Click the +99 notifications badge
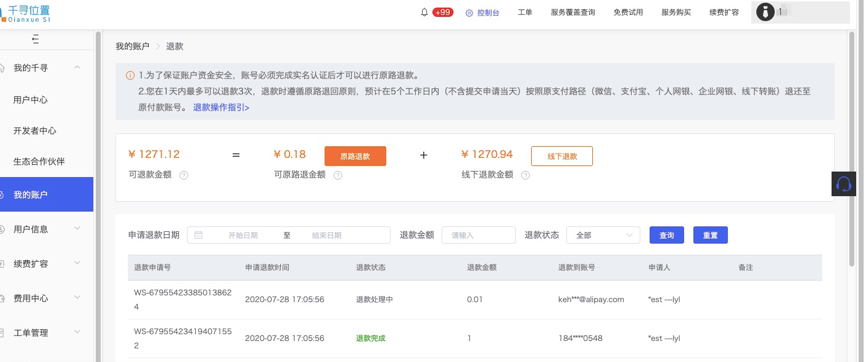864x362 pixels. click(442, 12)
